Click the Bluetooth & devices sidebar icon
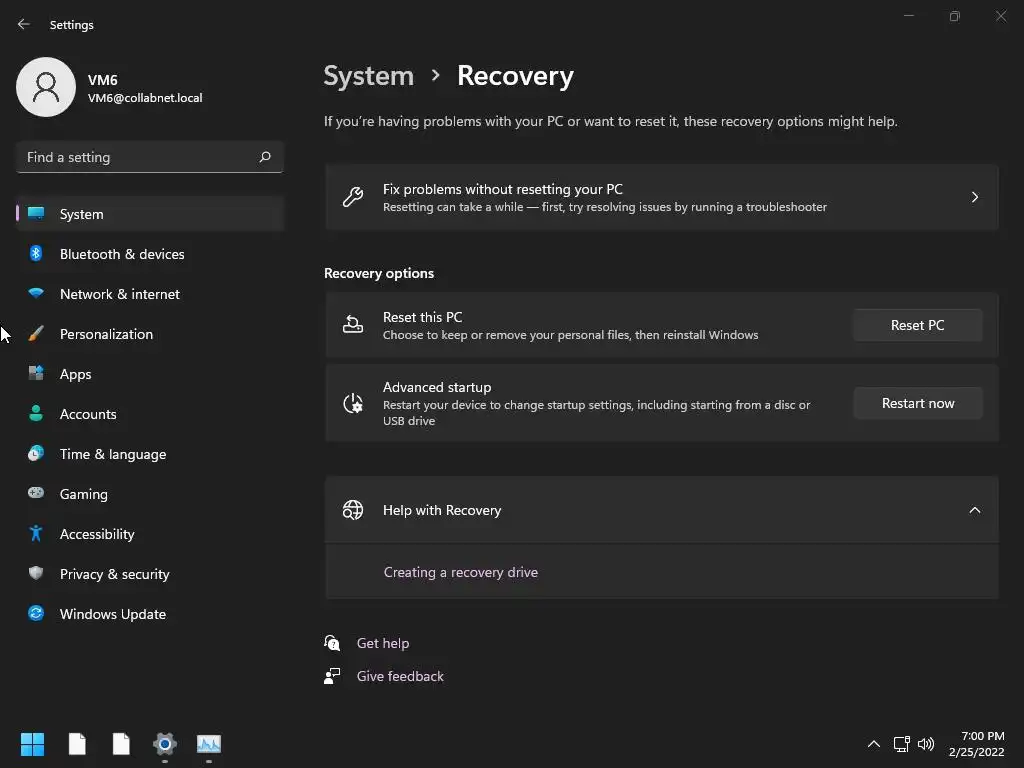The height and width of the screenshot is (768, 1024). pyautogui.click(x=36, y=254)
